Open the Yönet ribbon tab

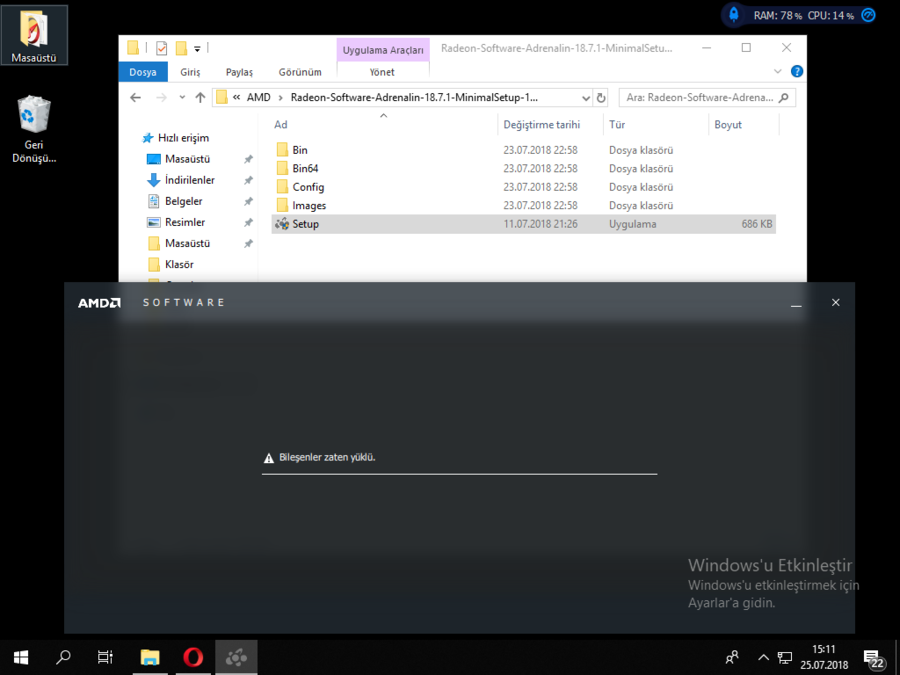pyautogui.click(x=382, y=72)
